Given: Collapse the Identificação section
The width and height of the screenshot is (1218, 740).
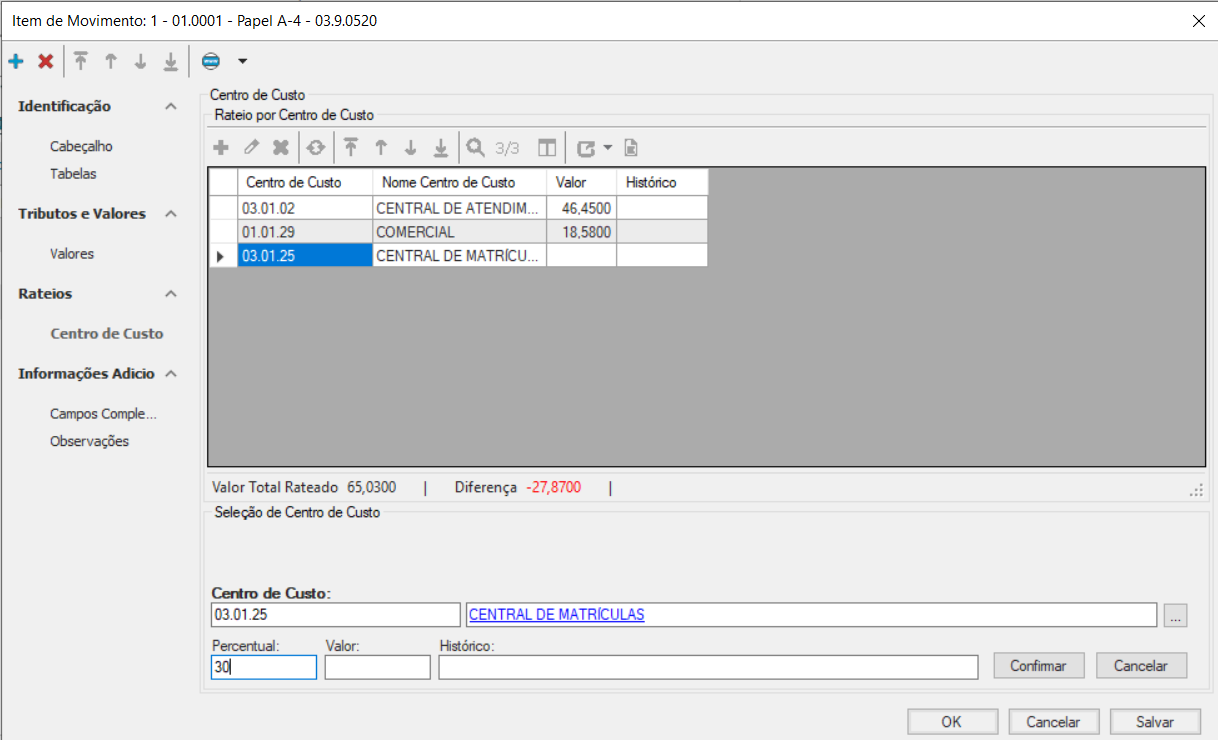Looking at the screenshot, I should point(171,107).
